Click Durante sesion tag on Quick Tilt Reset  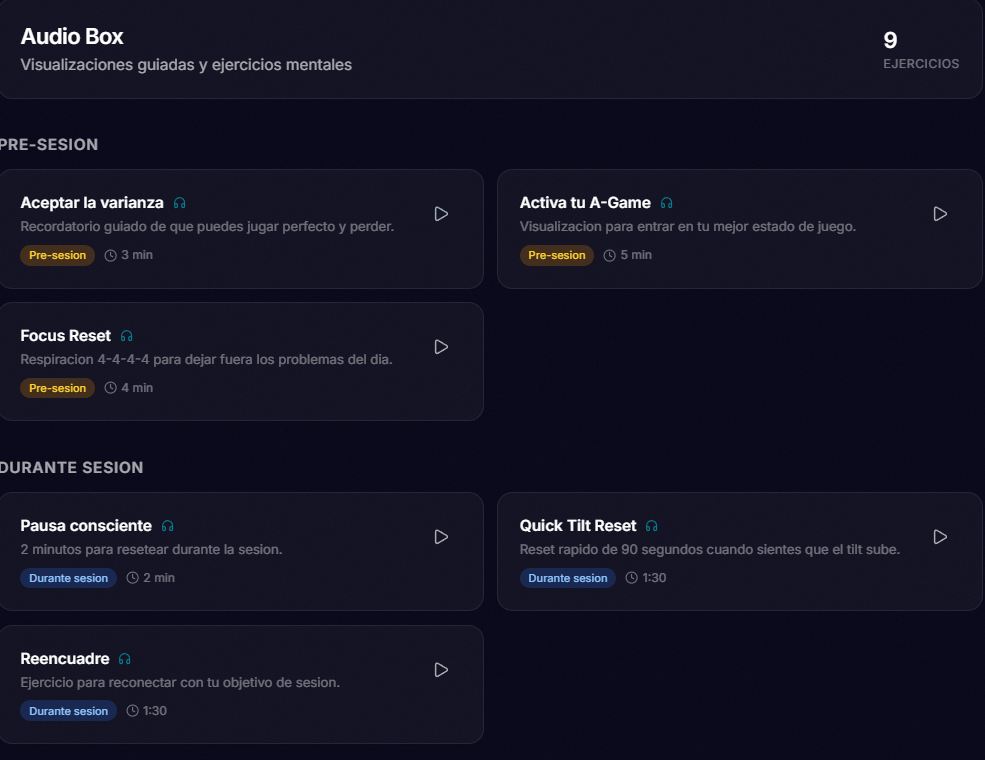coord(568,578)
